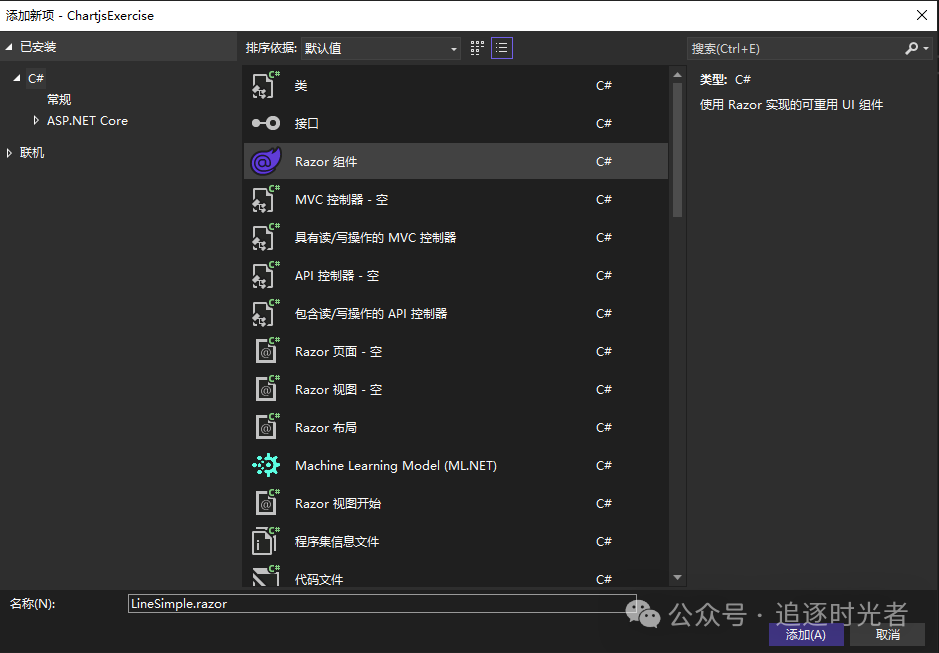Viewport: 939px width, 653px height.
Task: Click the search magnifier icon
Action: 911,47
